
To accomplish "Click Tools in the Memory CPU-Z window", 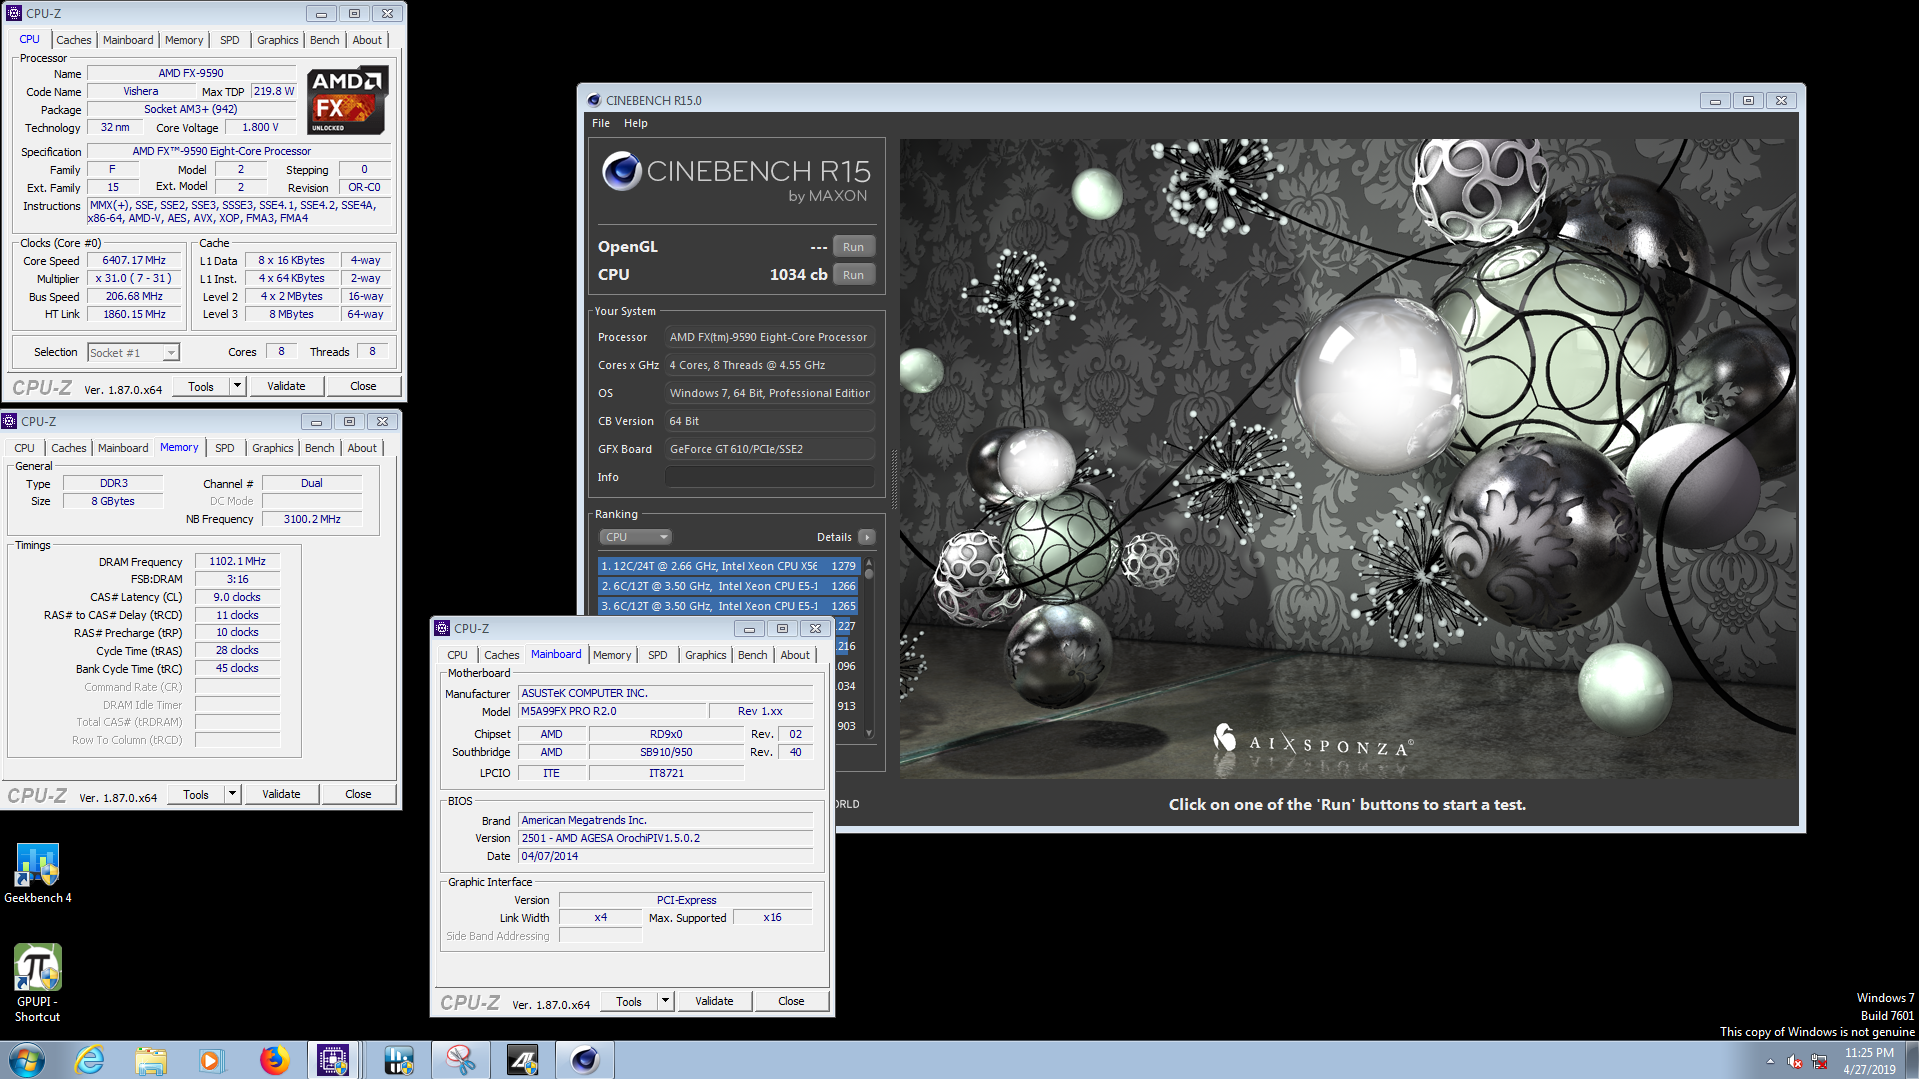I will [196, 794].
